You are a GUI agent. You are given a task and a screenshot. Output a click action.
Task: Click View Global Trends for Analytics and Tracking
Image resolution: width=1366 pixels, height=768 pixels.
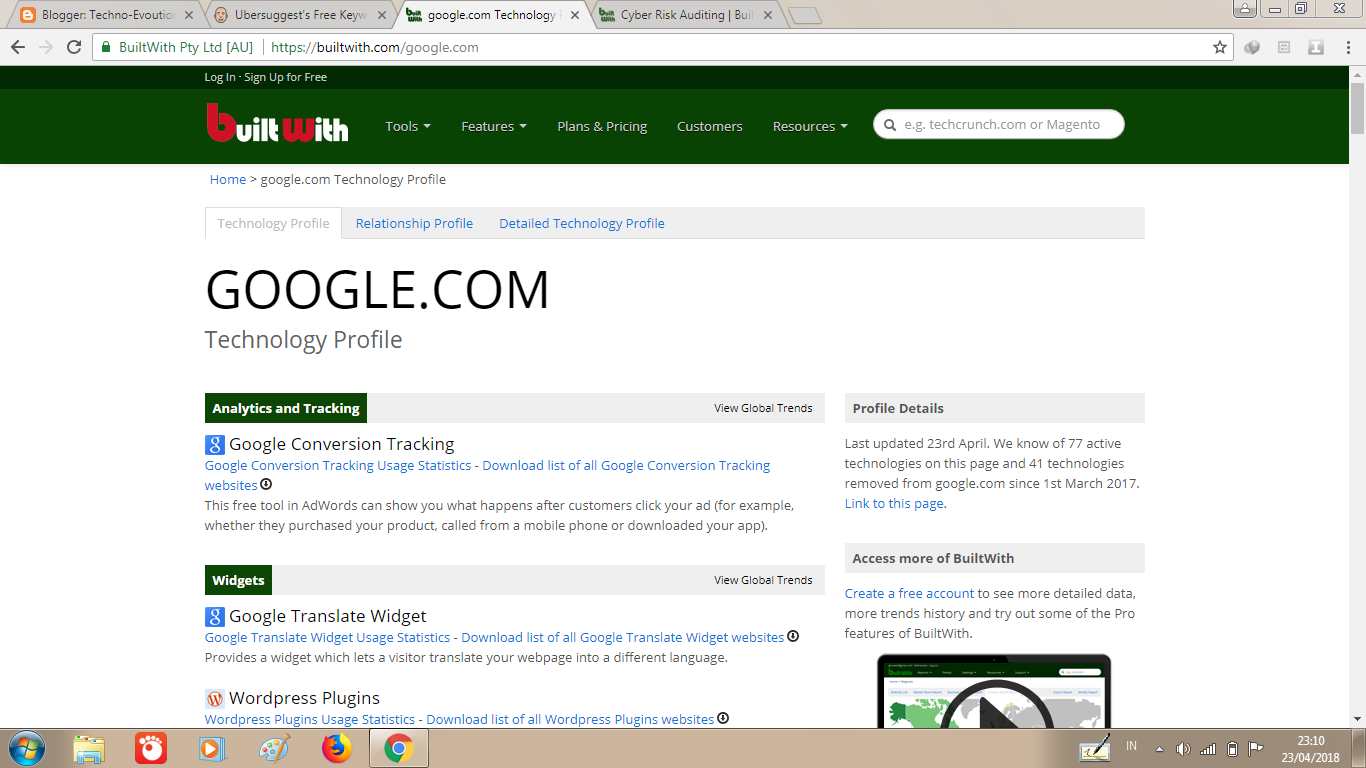(763, 408)
